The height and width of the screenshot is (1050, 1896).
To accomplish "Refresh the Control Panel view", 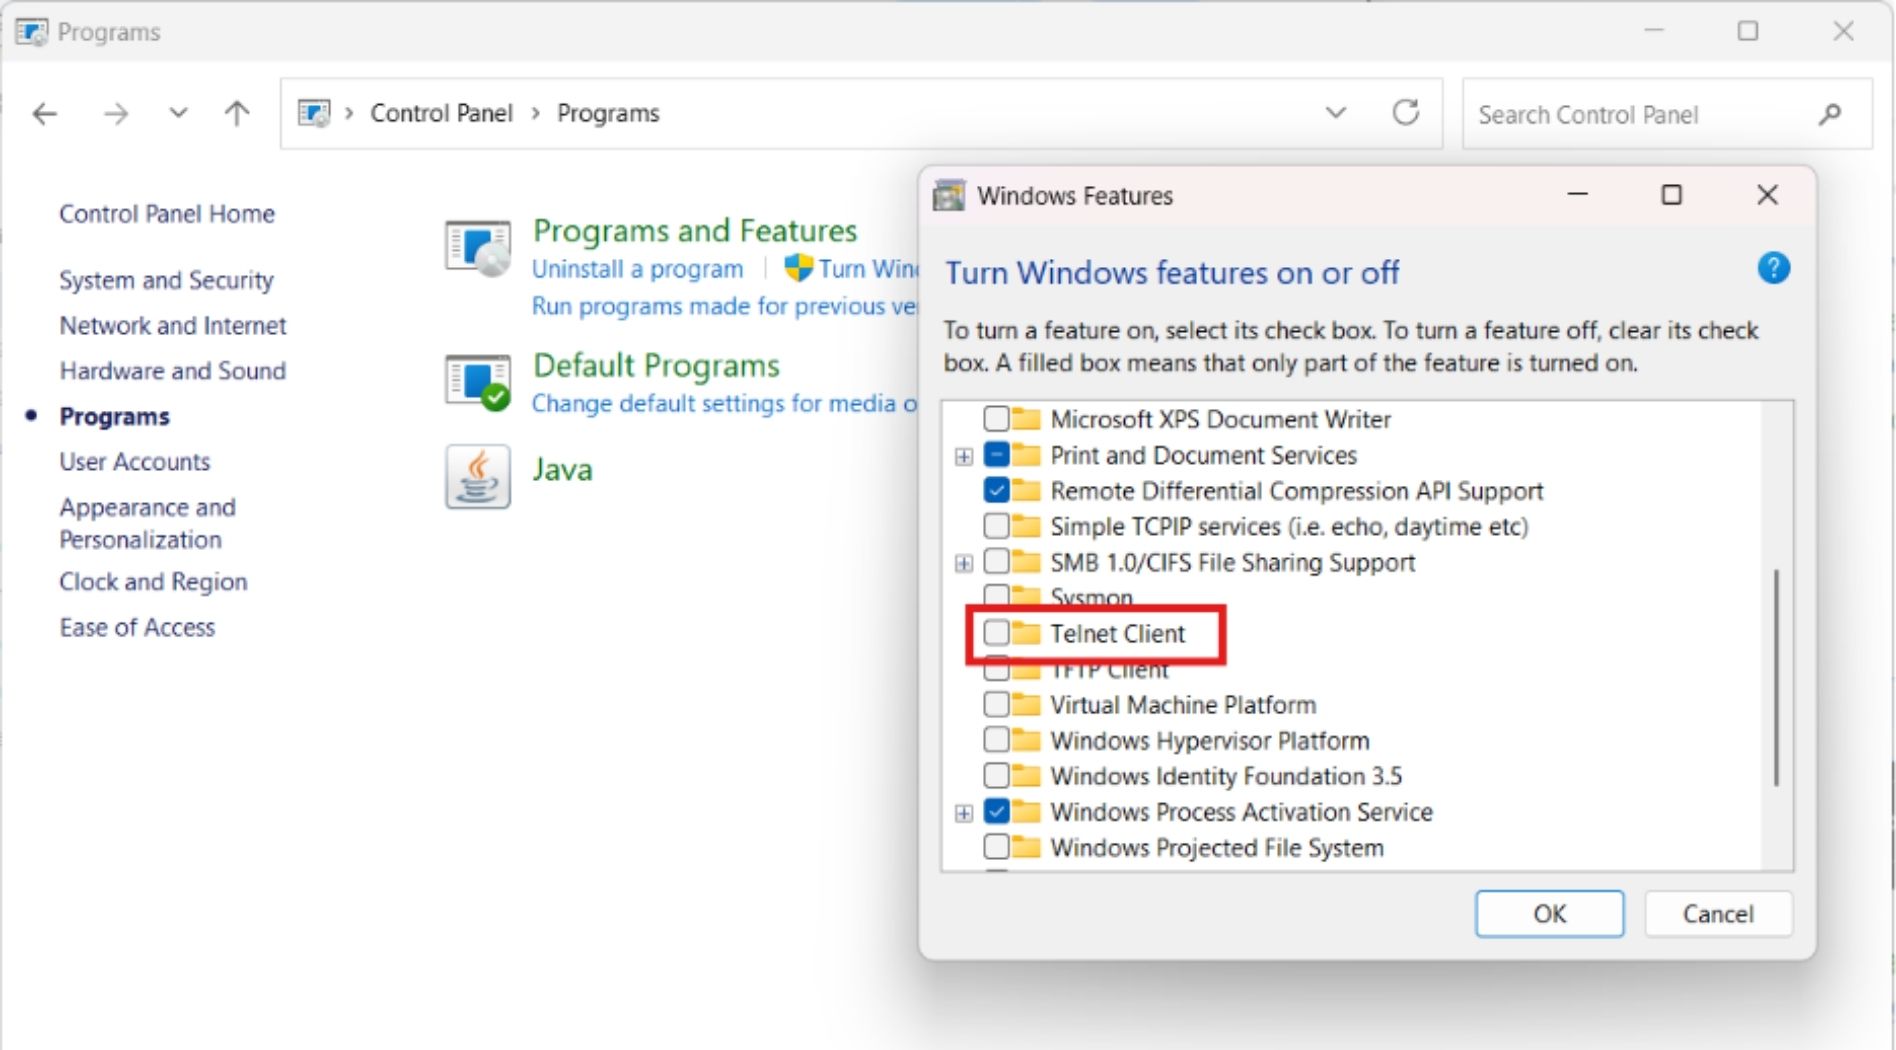I will point(1406,112).
